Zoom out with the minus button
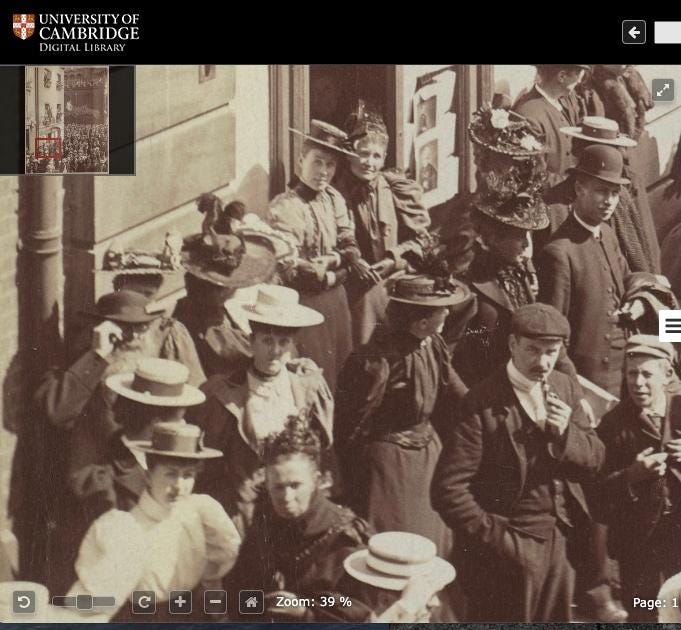681x630 pixels. (x=215, y=602)
